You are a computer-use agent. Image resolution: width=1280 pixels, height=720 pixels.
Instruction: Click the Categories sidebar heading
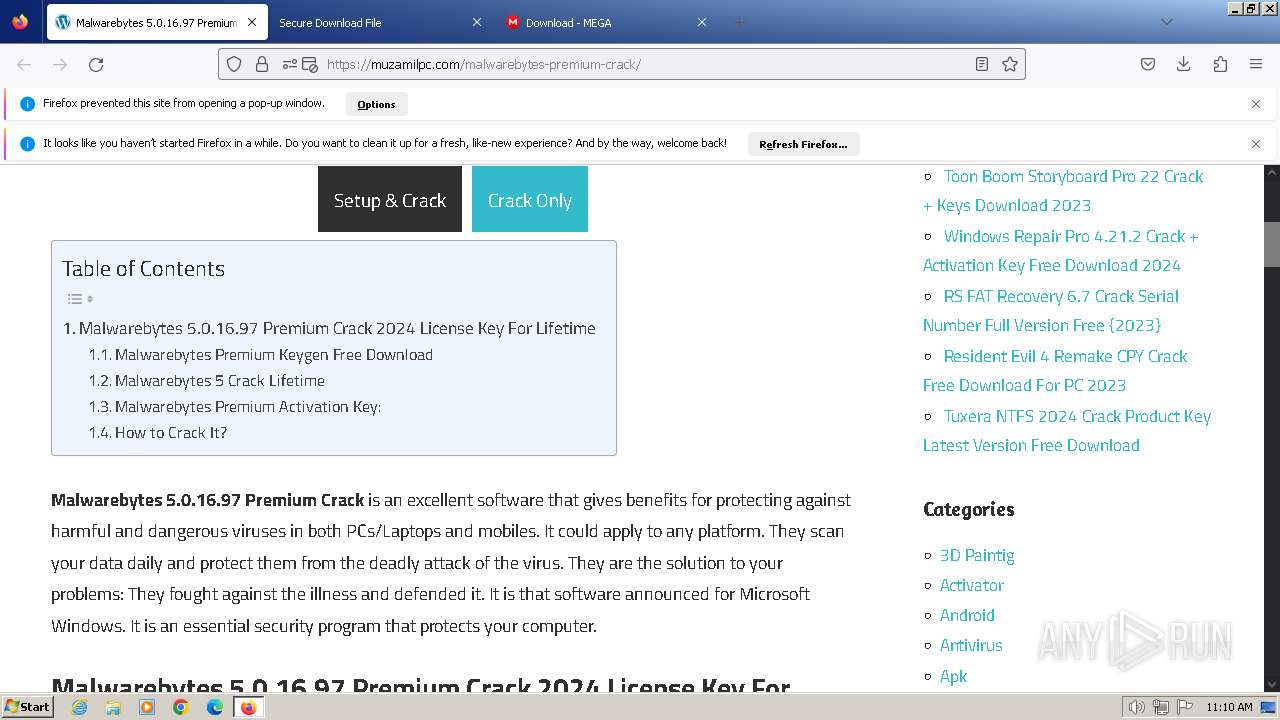click(968, 509)
